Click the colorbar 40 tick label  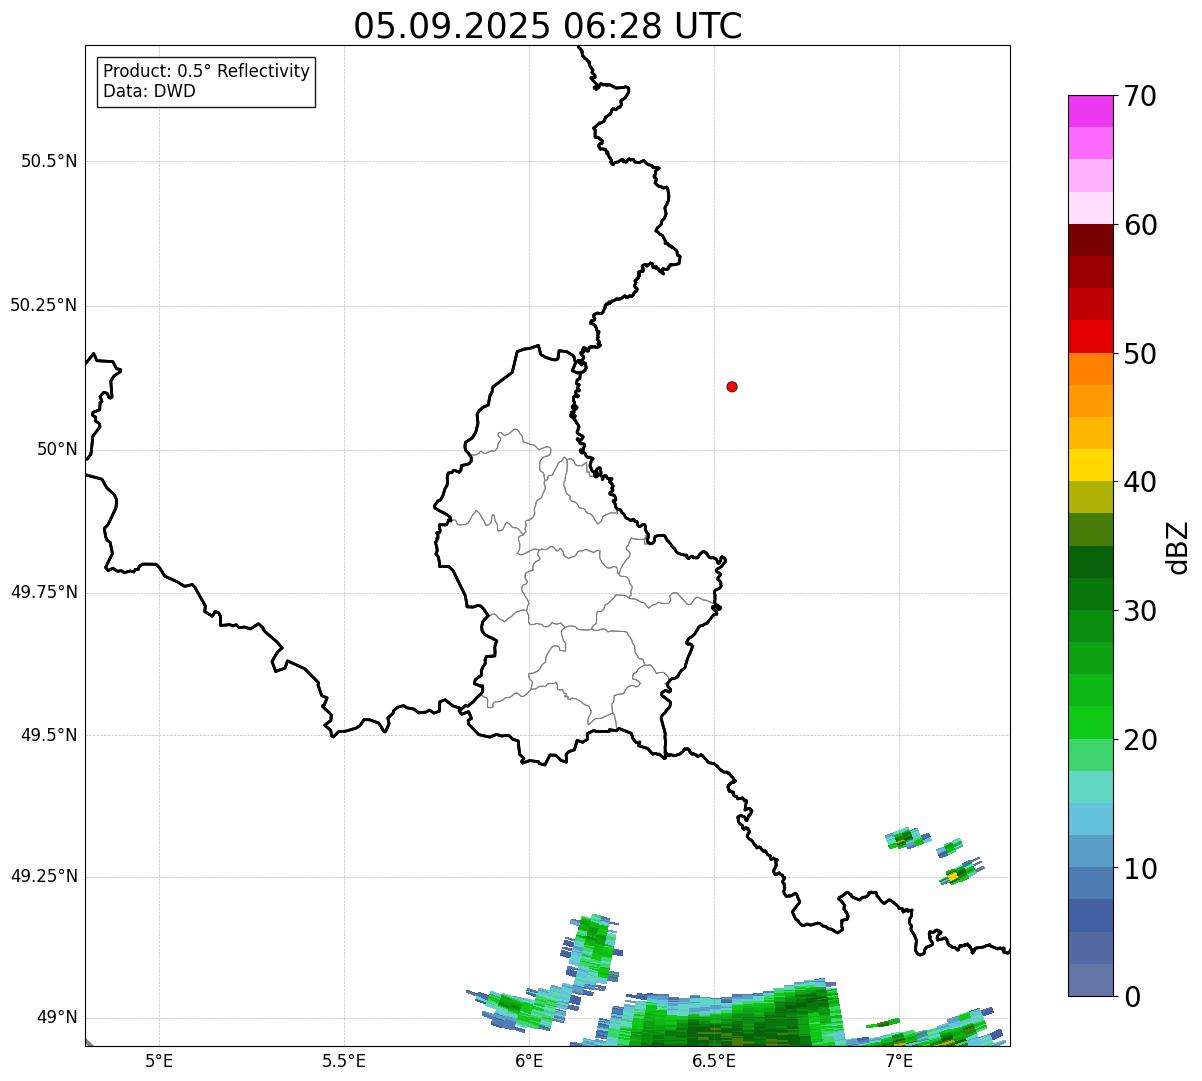coord(1140,482)
